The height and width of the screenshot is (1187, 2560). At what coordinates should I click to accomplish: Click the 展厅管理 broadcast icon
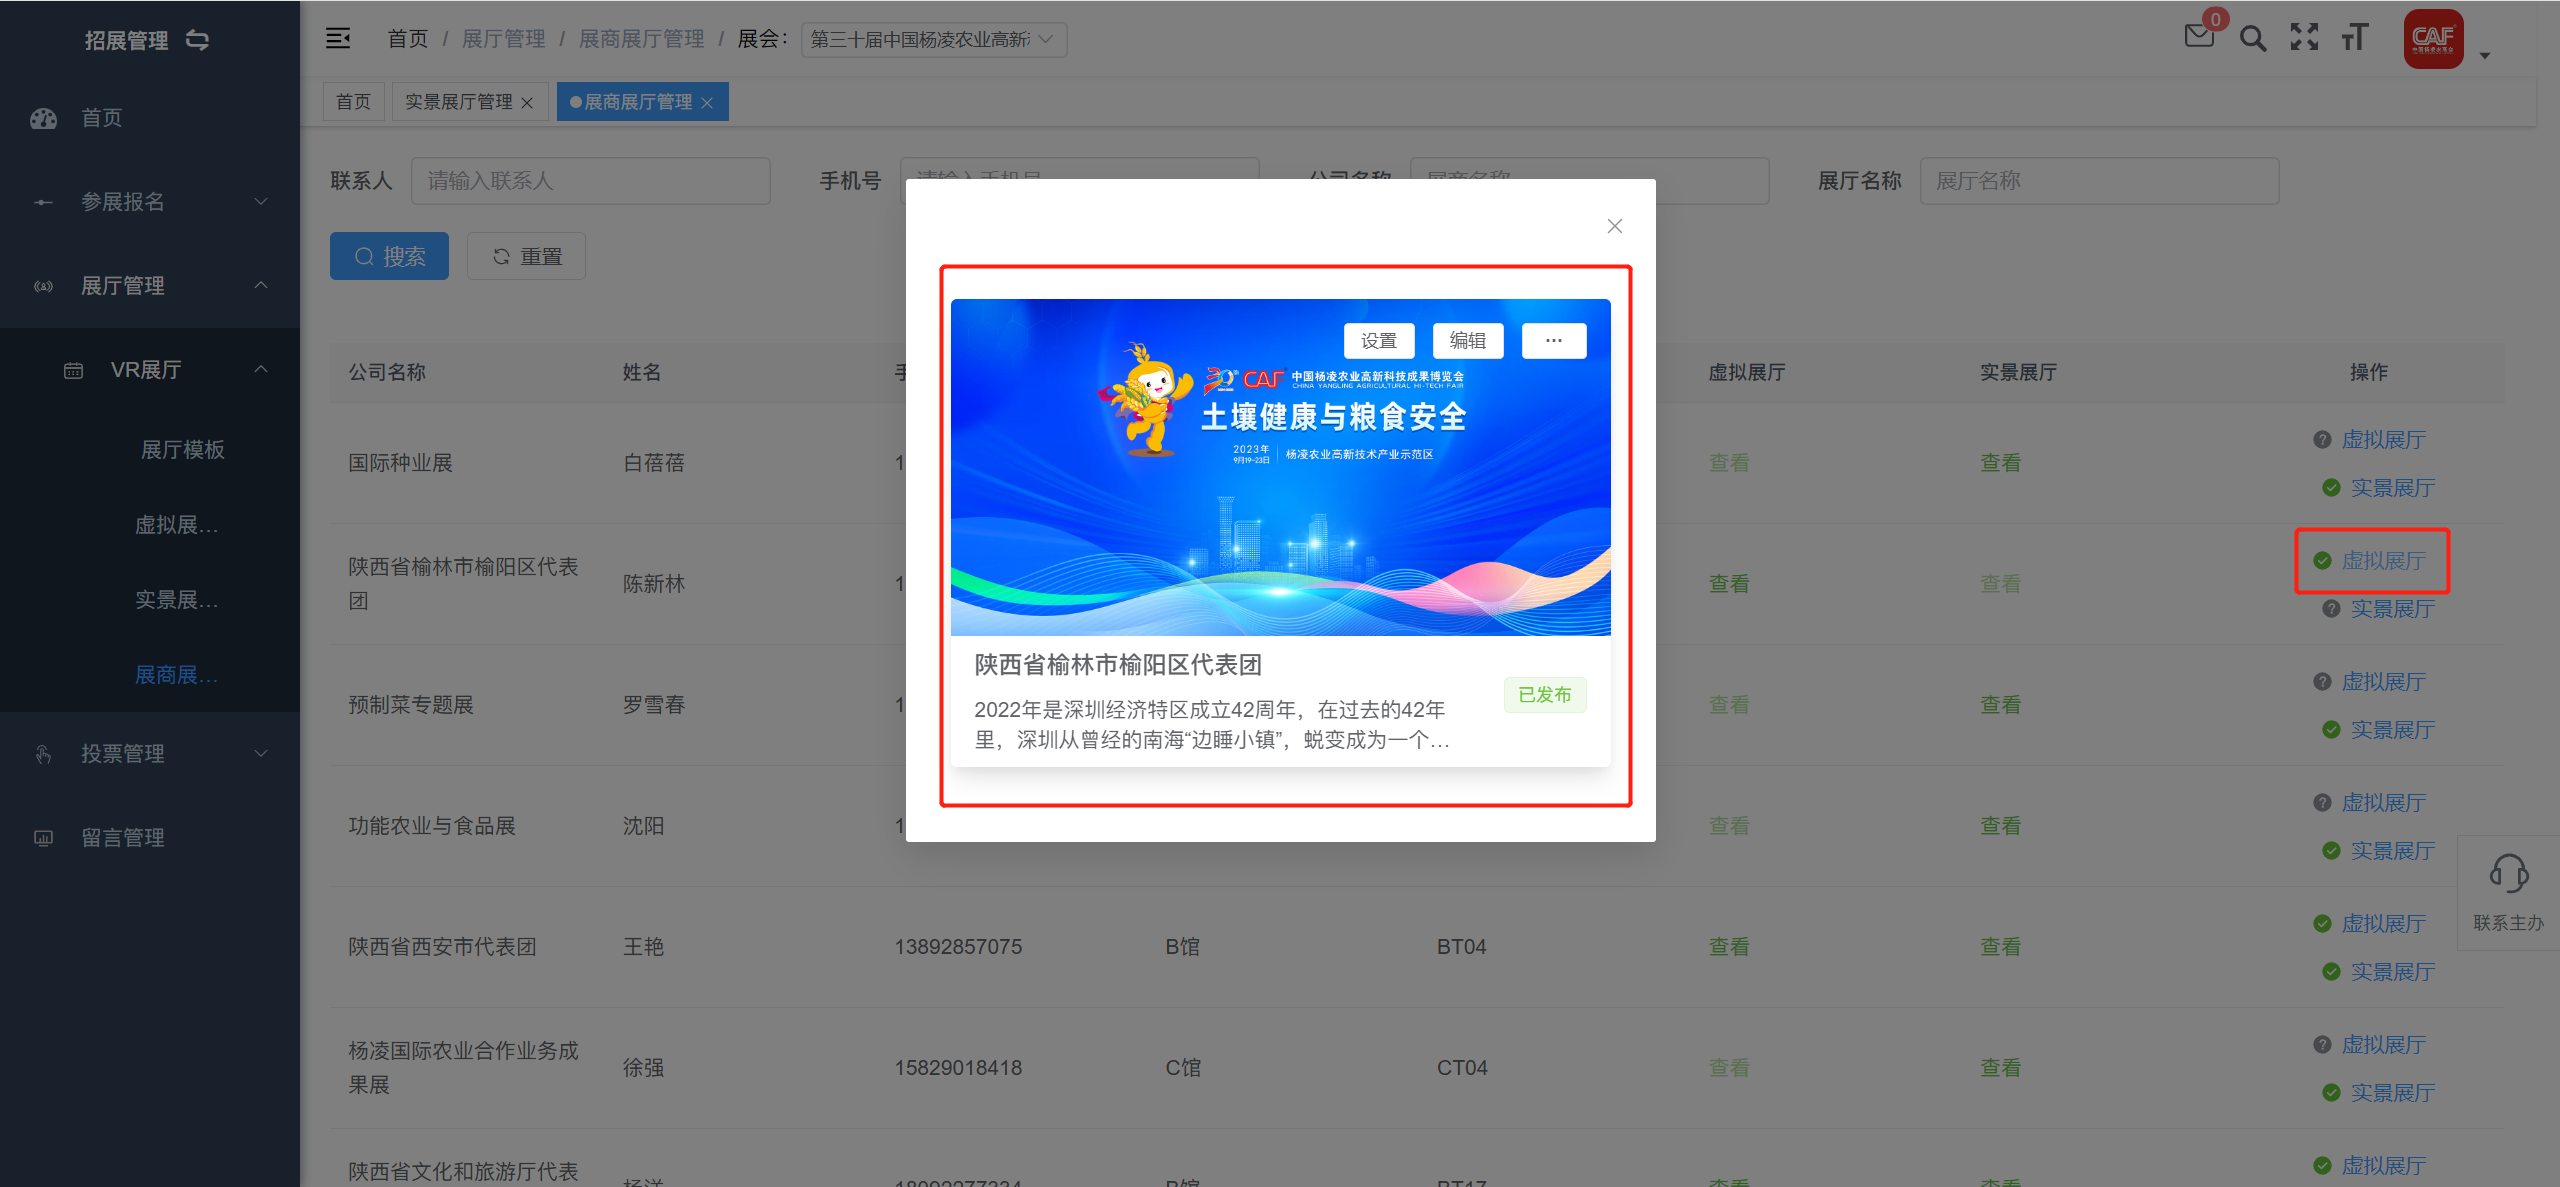click(x=43, y=286)
